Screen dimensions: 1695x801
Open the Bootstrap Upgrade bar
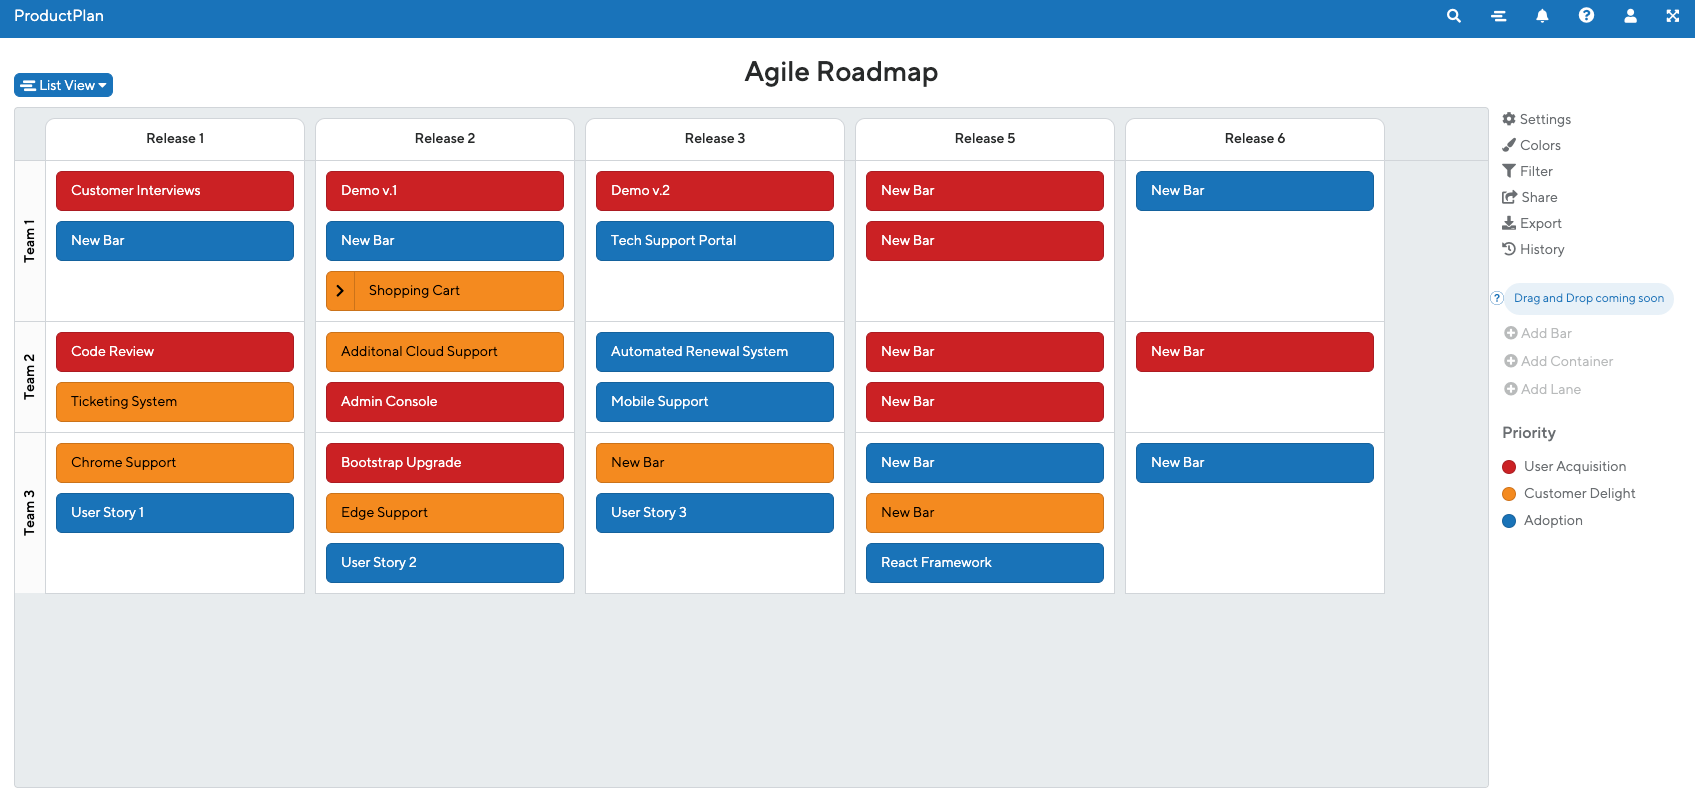pos(445,463)
